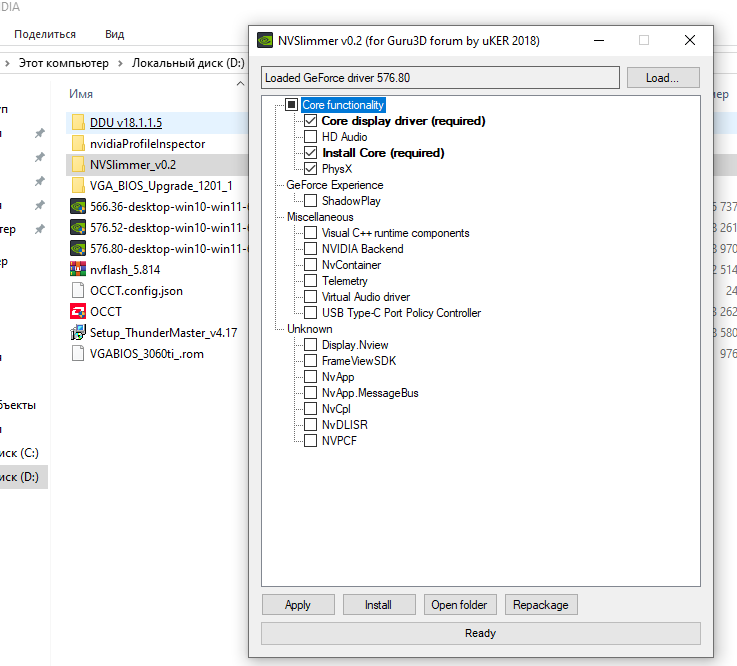Click the 576.52 NVIDIA driver installer icon
737x666 pixels.
pos(78,228)
